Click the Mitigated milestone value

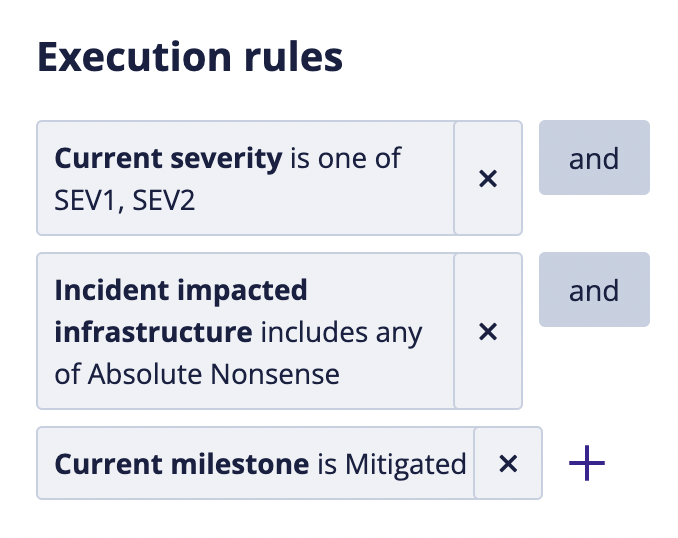pyautogui.click(x=406, y=464)
